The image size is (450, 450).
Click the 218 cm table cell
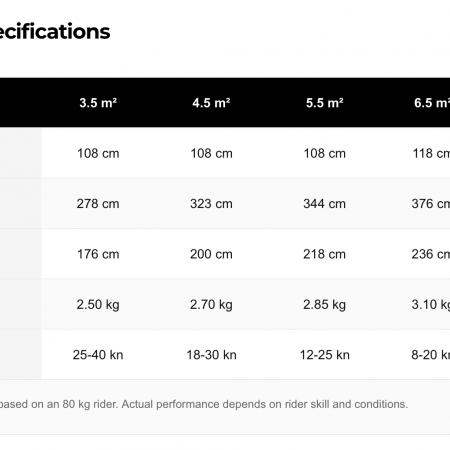pyautogui.click(x=325, y=254)
